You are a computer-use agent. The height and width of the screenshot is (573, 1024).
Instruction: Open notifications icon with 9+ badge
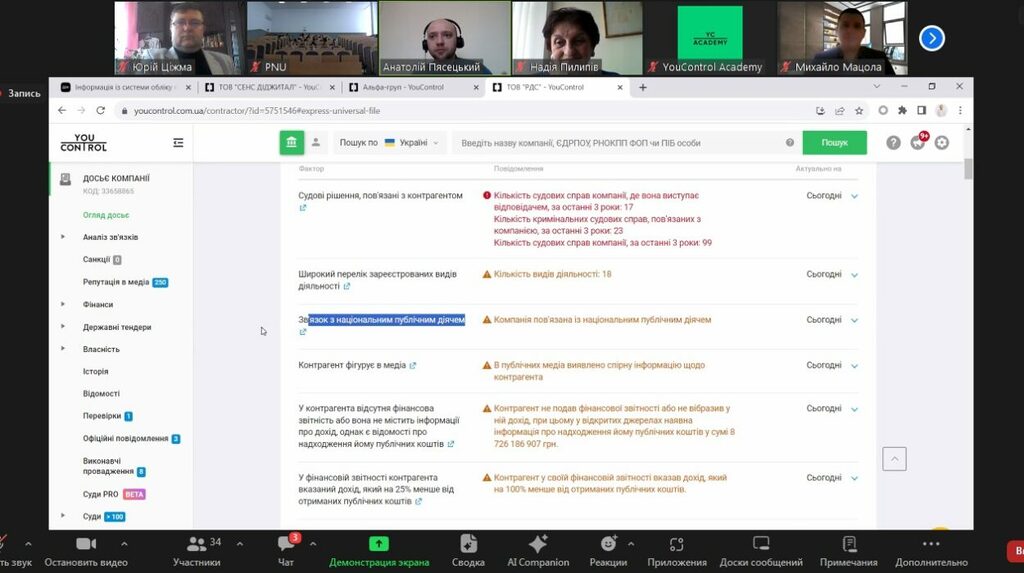918,143
